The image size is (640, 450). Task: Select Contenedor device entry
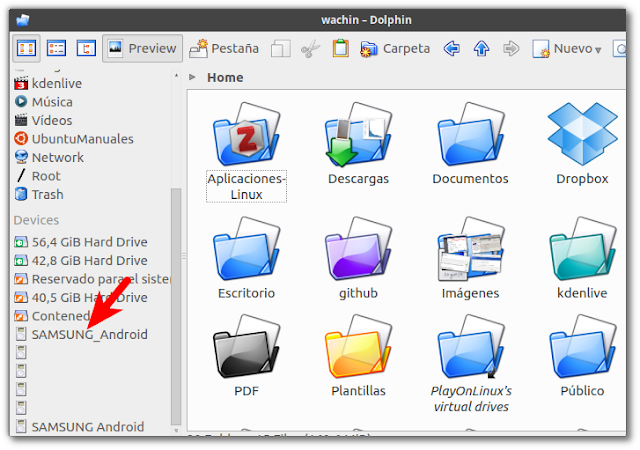click(x=52, y=316)
